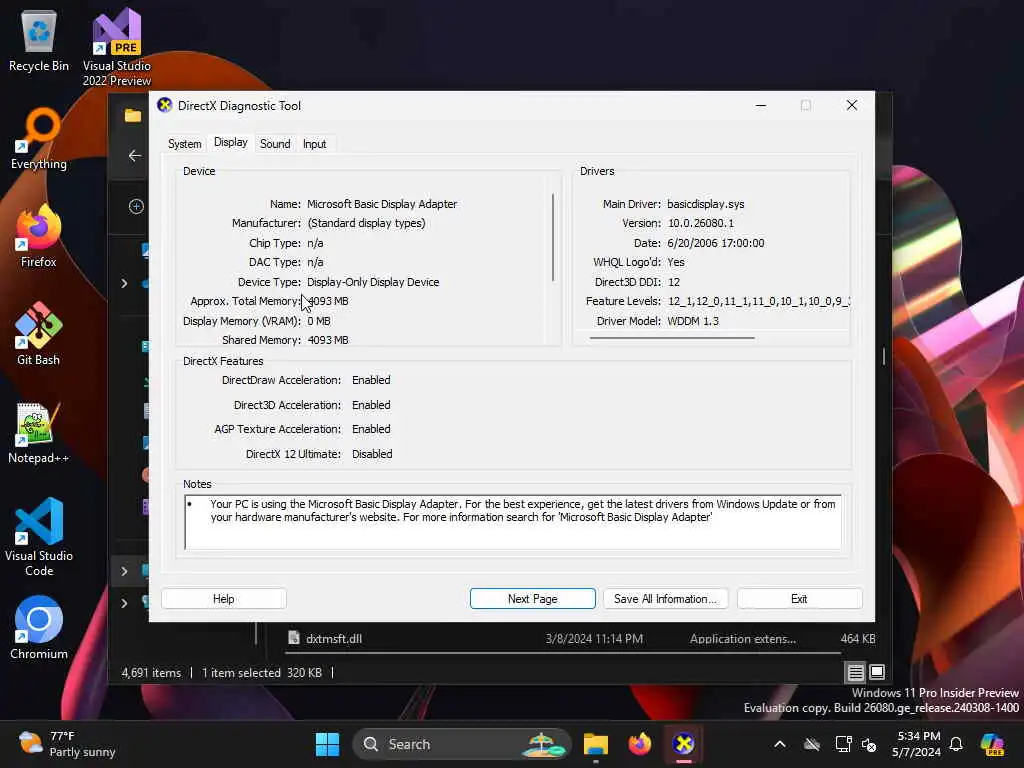
Task: Open Firefox from the taskbar
Action: [640, 744]
